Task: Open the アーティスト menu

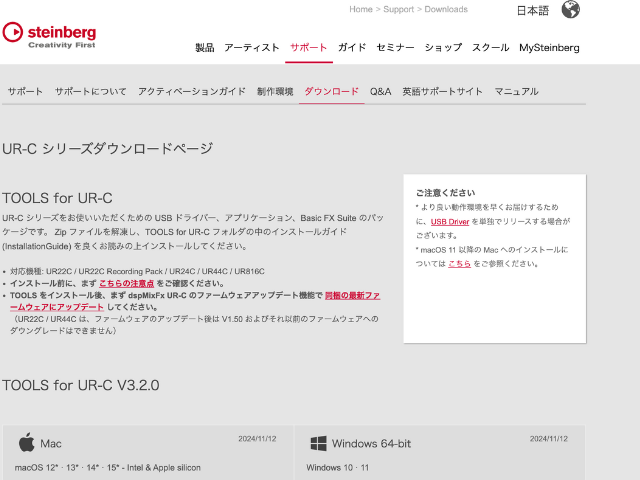Action: (x=251, y=47)
